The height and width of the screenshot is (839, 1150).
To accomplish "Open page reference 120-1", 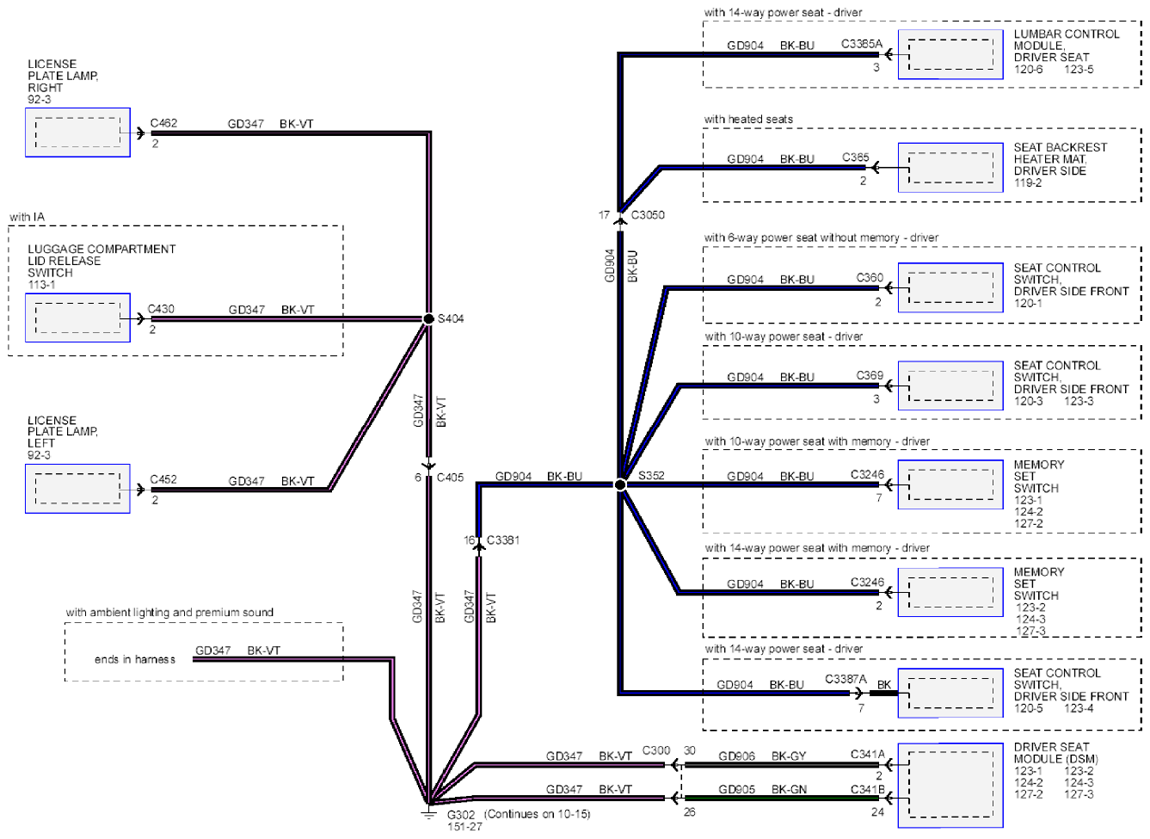I will pyautogui.click(x=1028, y=303).
